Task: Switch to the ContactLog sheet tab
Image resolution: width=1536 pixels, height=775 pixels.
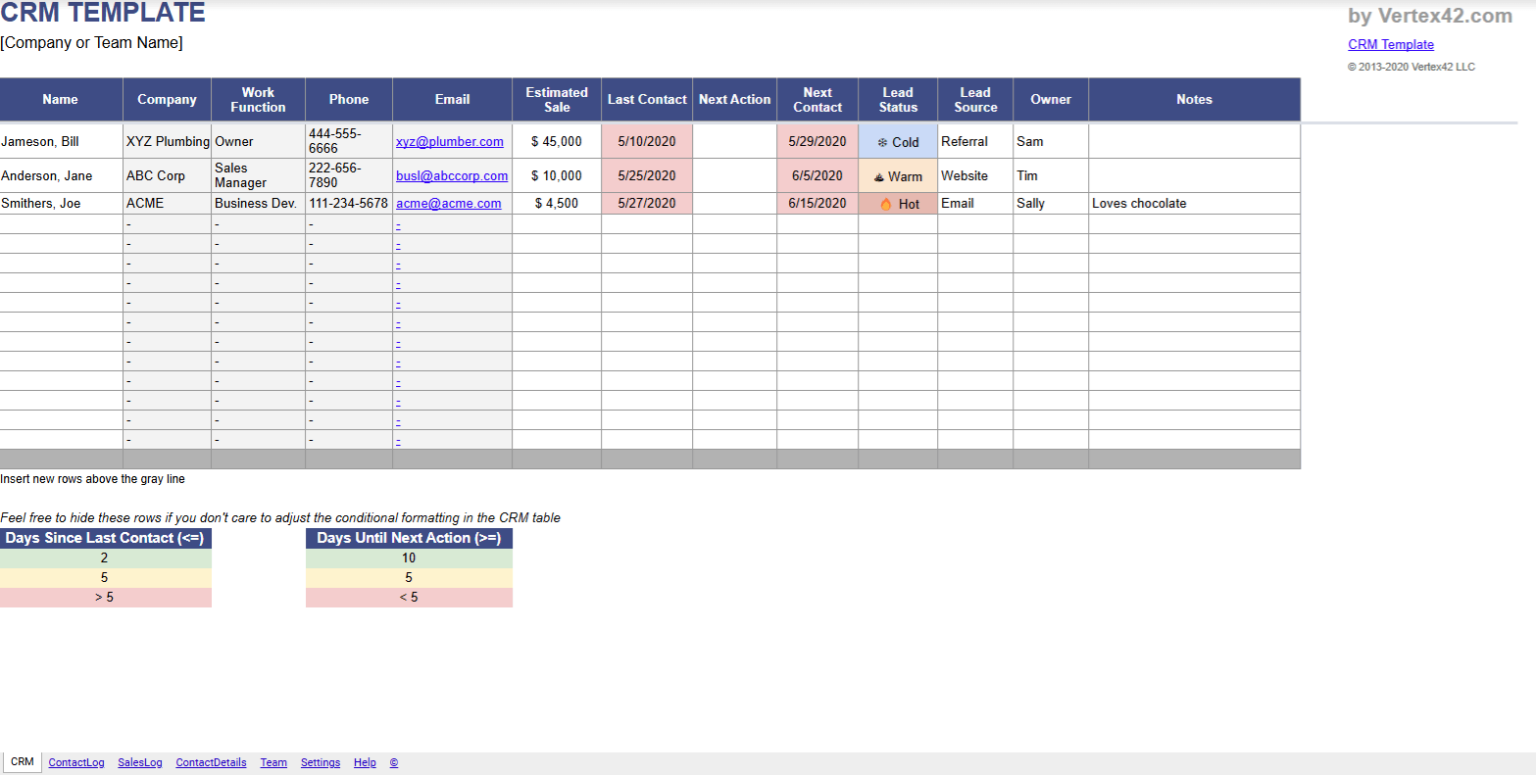Action: pos(76,762)
